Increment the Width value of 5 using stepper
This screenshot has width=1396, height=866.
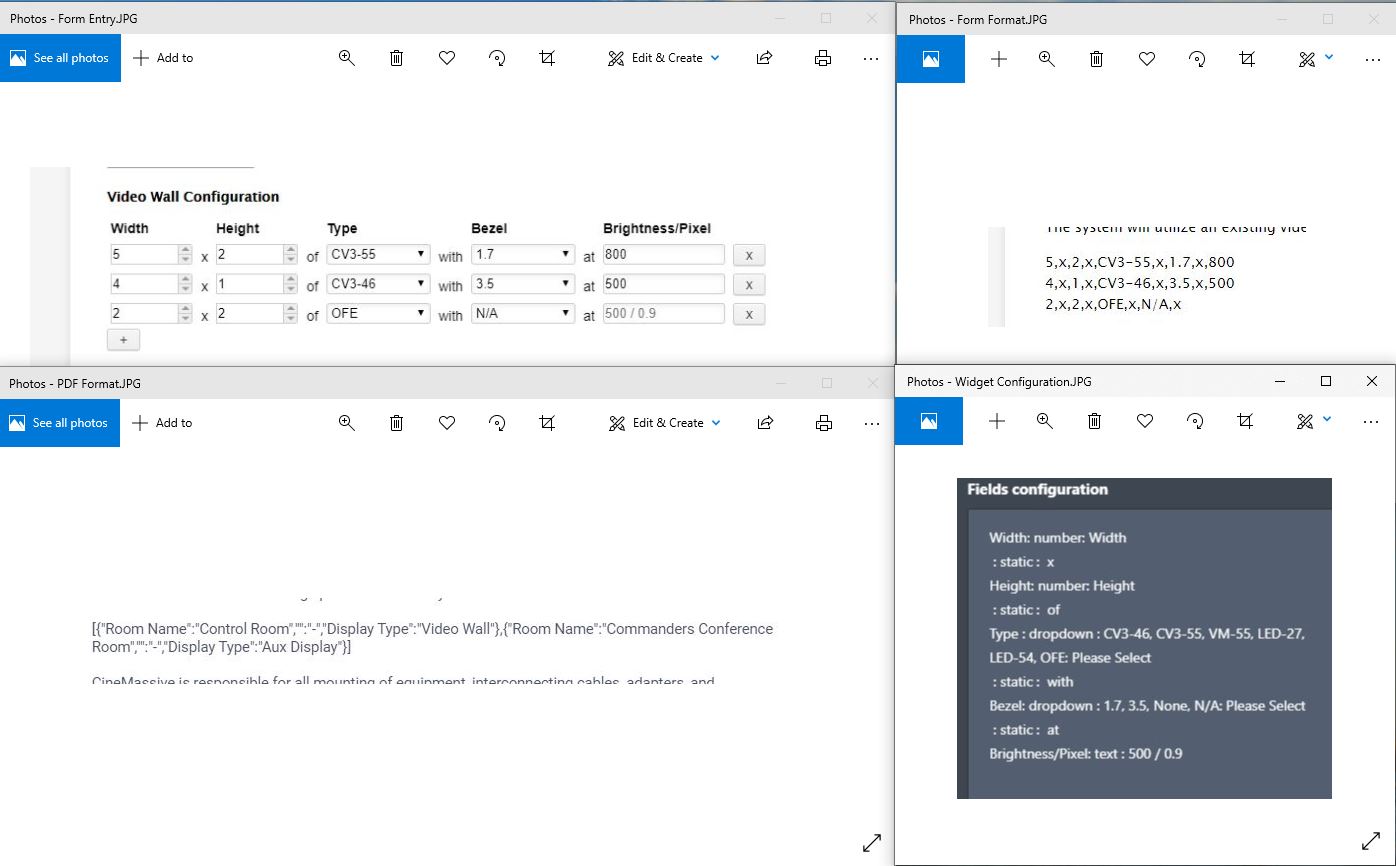pos(185,249)
